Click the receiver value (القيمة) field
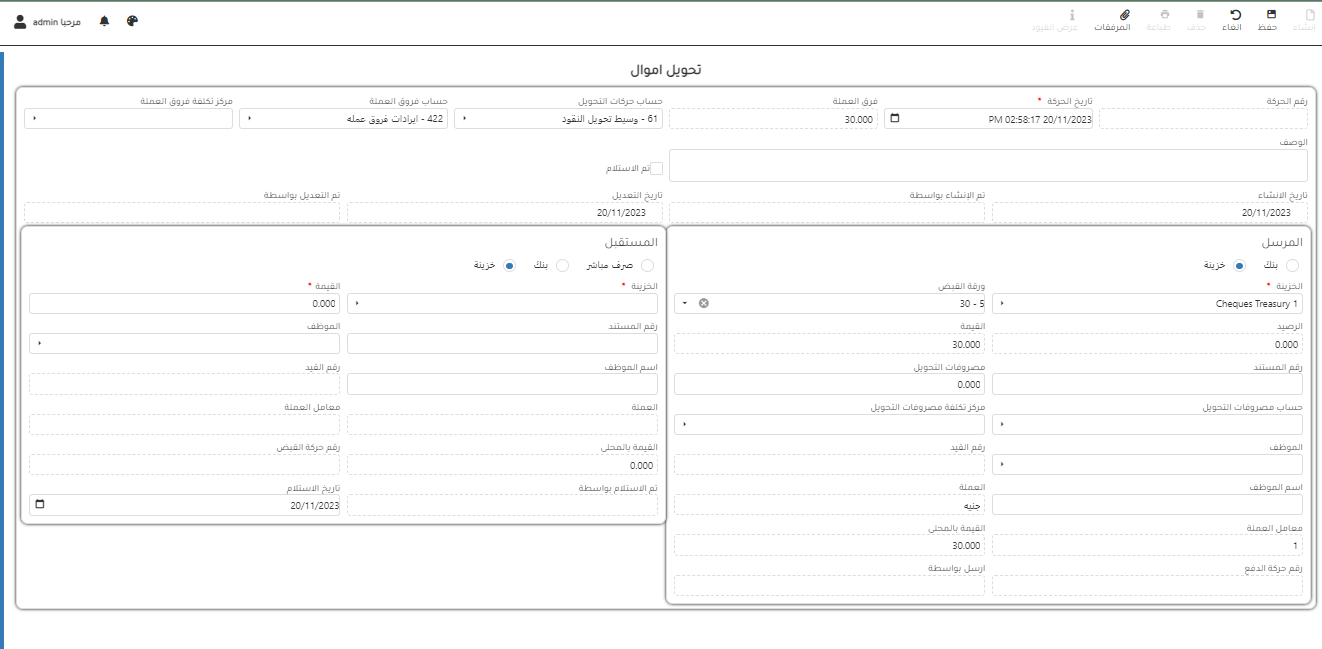Image resolution: width=1322 pixels, height=649 pixels. (x=184, y=303)
